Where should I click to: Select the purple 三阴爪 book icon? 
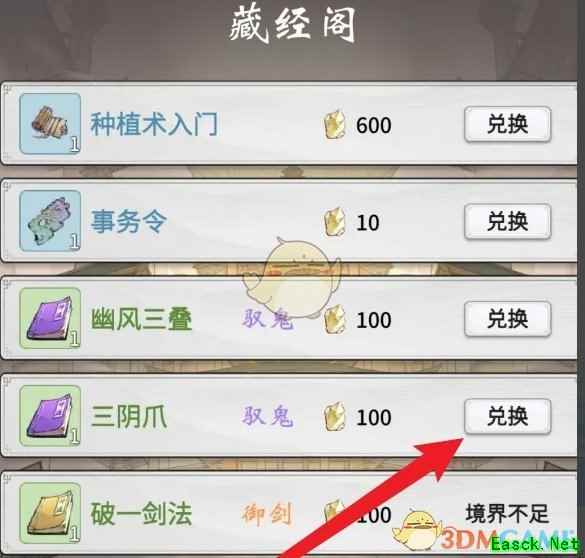(x=50, y=416)
